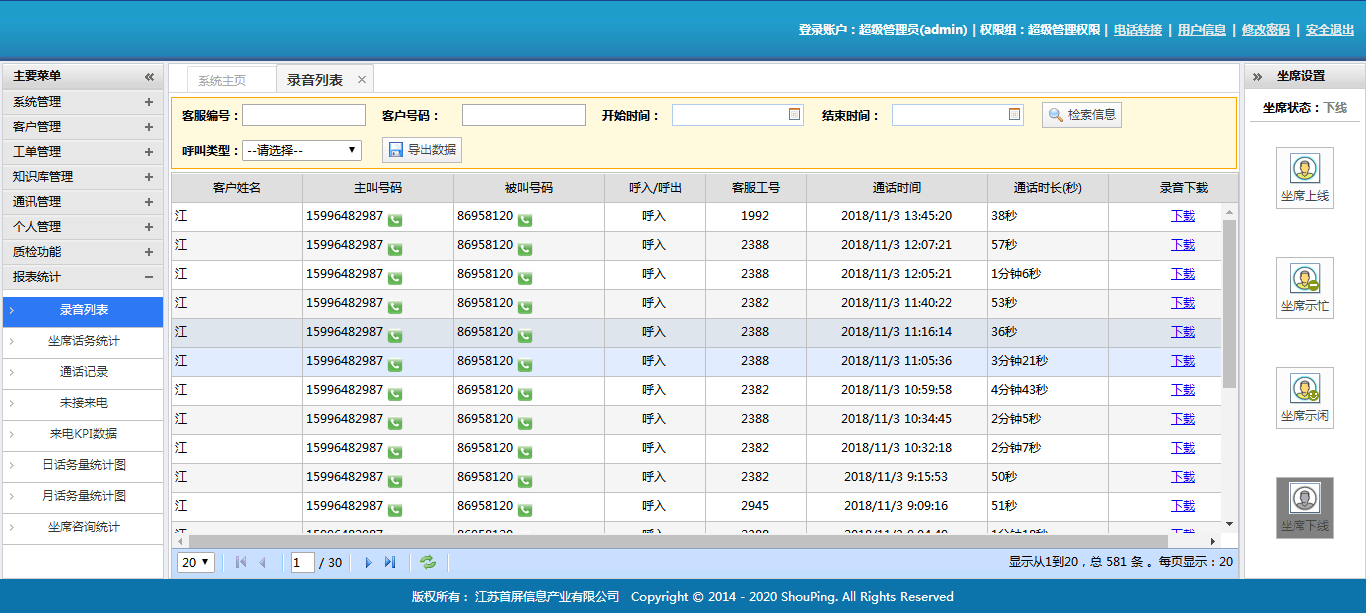Open 月话务量统计图 menu item
The width and height of the screenshot is (1366, 613).
83,496
